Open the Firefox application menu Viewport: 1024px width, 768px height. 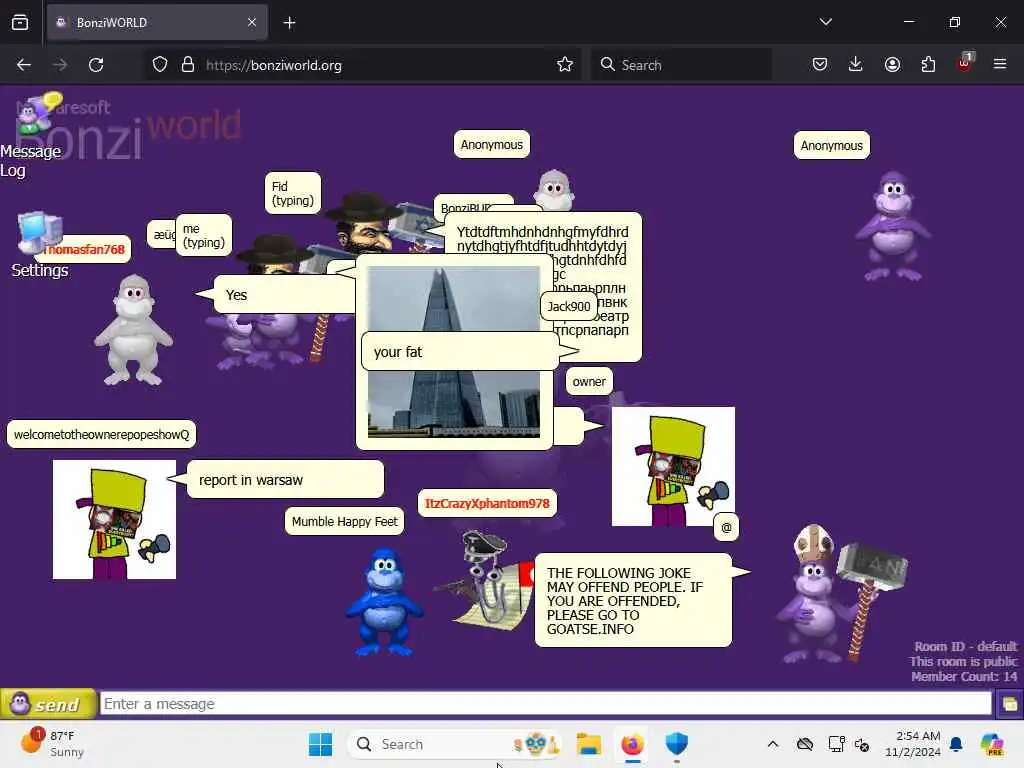[1000, 64]
